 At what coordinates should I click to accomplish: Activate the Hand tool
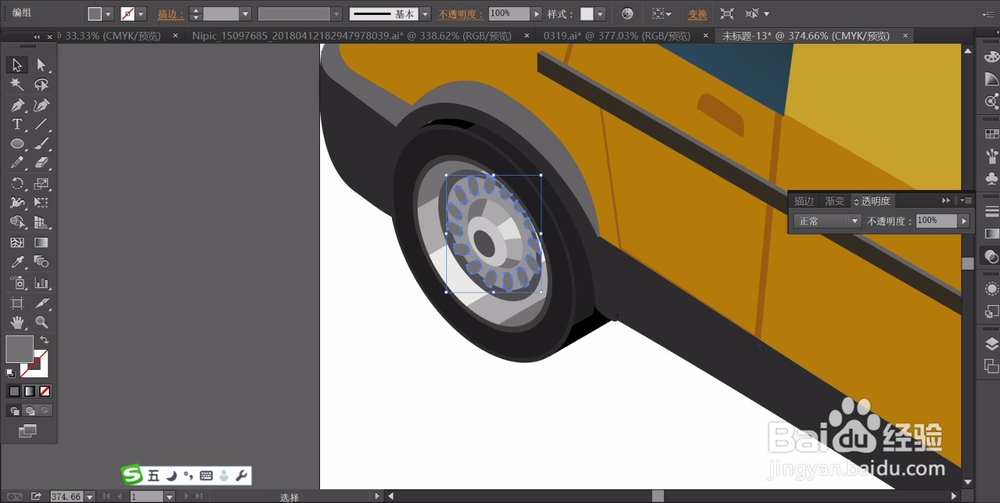pos(17,322)
